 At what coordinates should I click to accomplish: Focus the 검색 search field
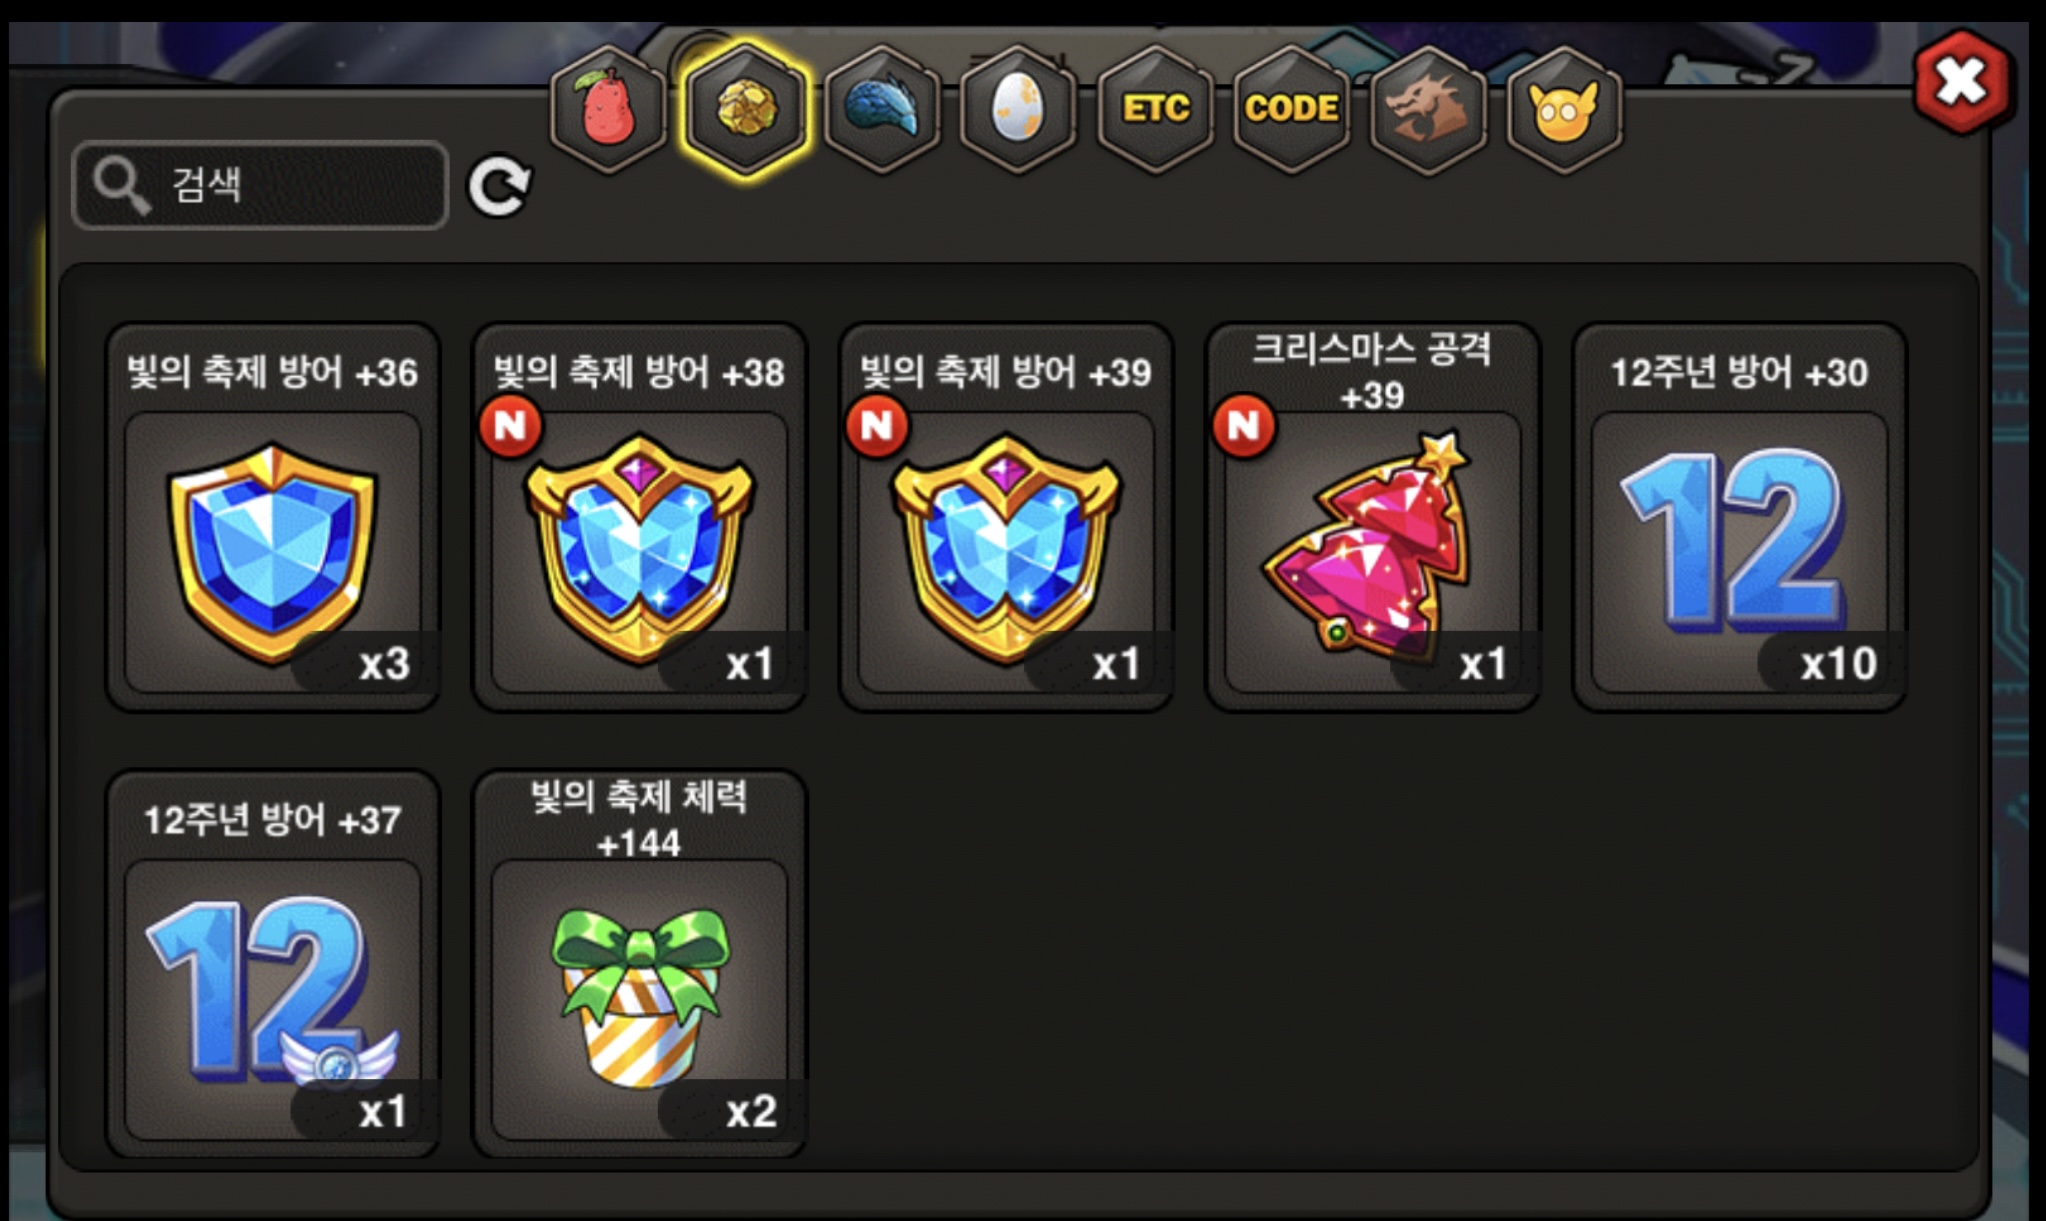pyautogui.click(x=260, y=186)
